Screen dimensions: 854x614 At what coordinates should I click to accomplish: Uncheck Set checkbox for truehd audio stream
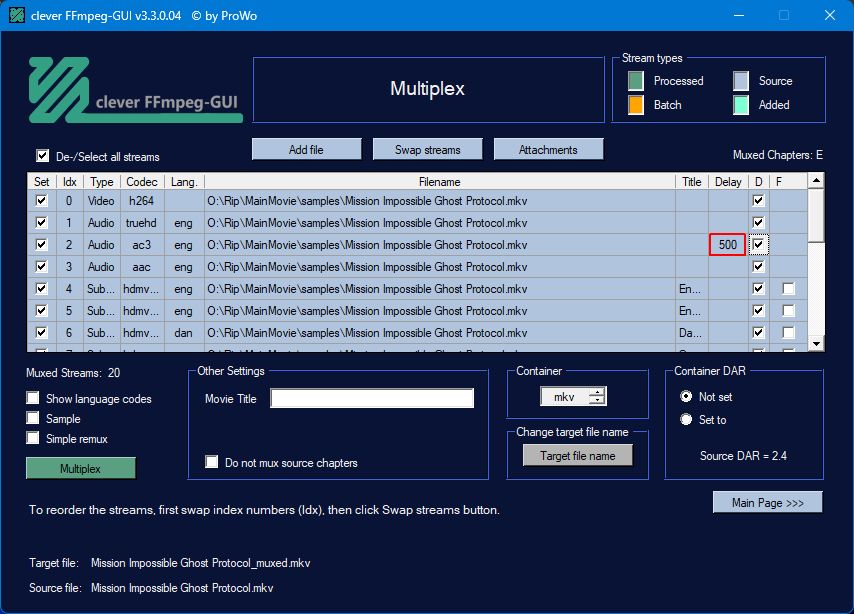tap(41, 222)
